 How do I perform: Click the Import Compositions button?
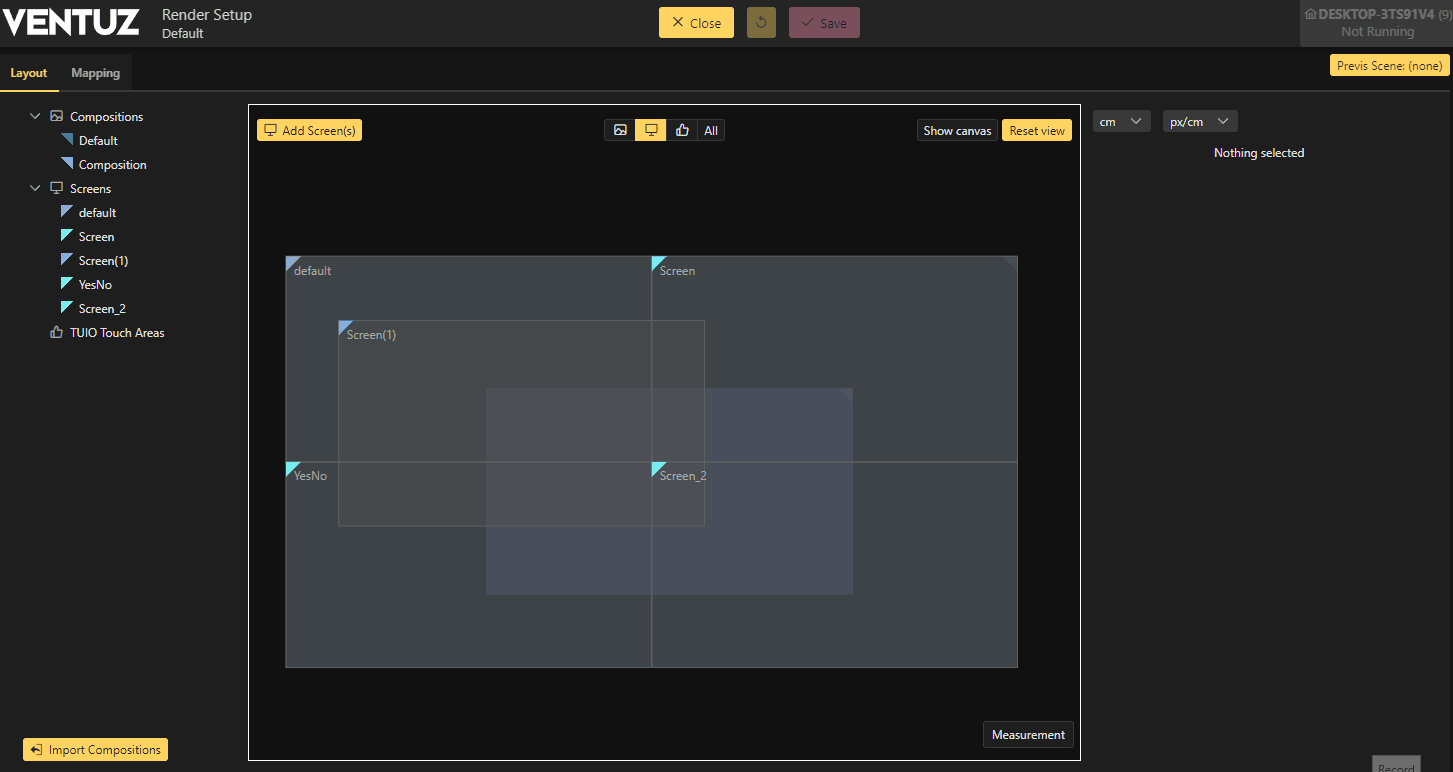pos(95,750)
